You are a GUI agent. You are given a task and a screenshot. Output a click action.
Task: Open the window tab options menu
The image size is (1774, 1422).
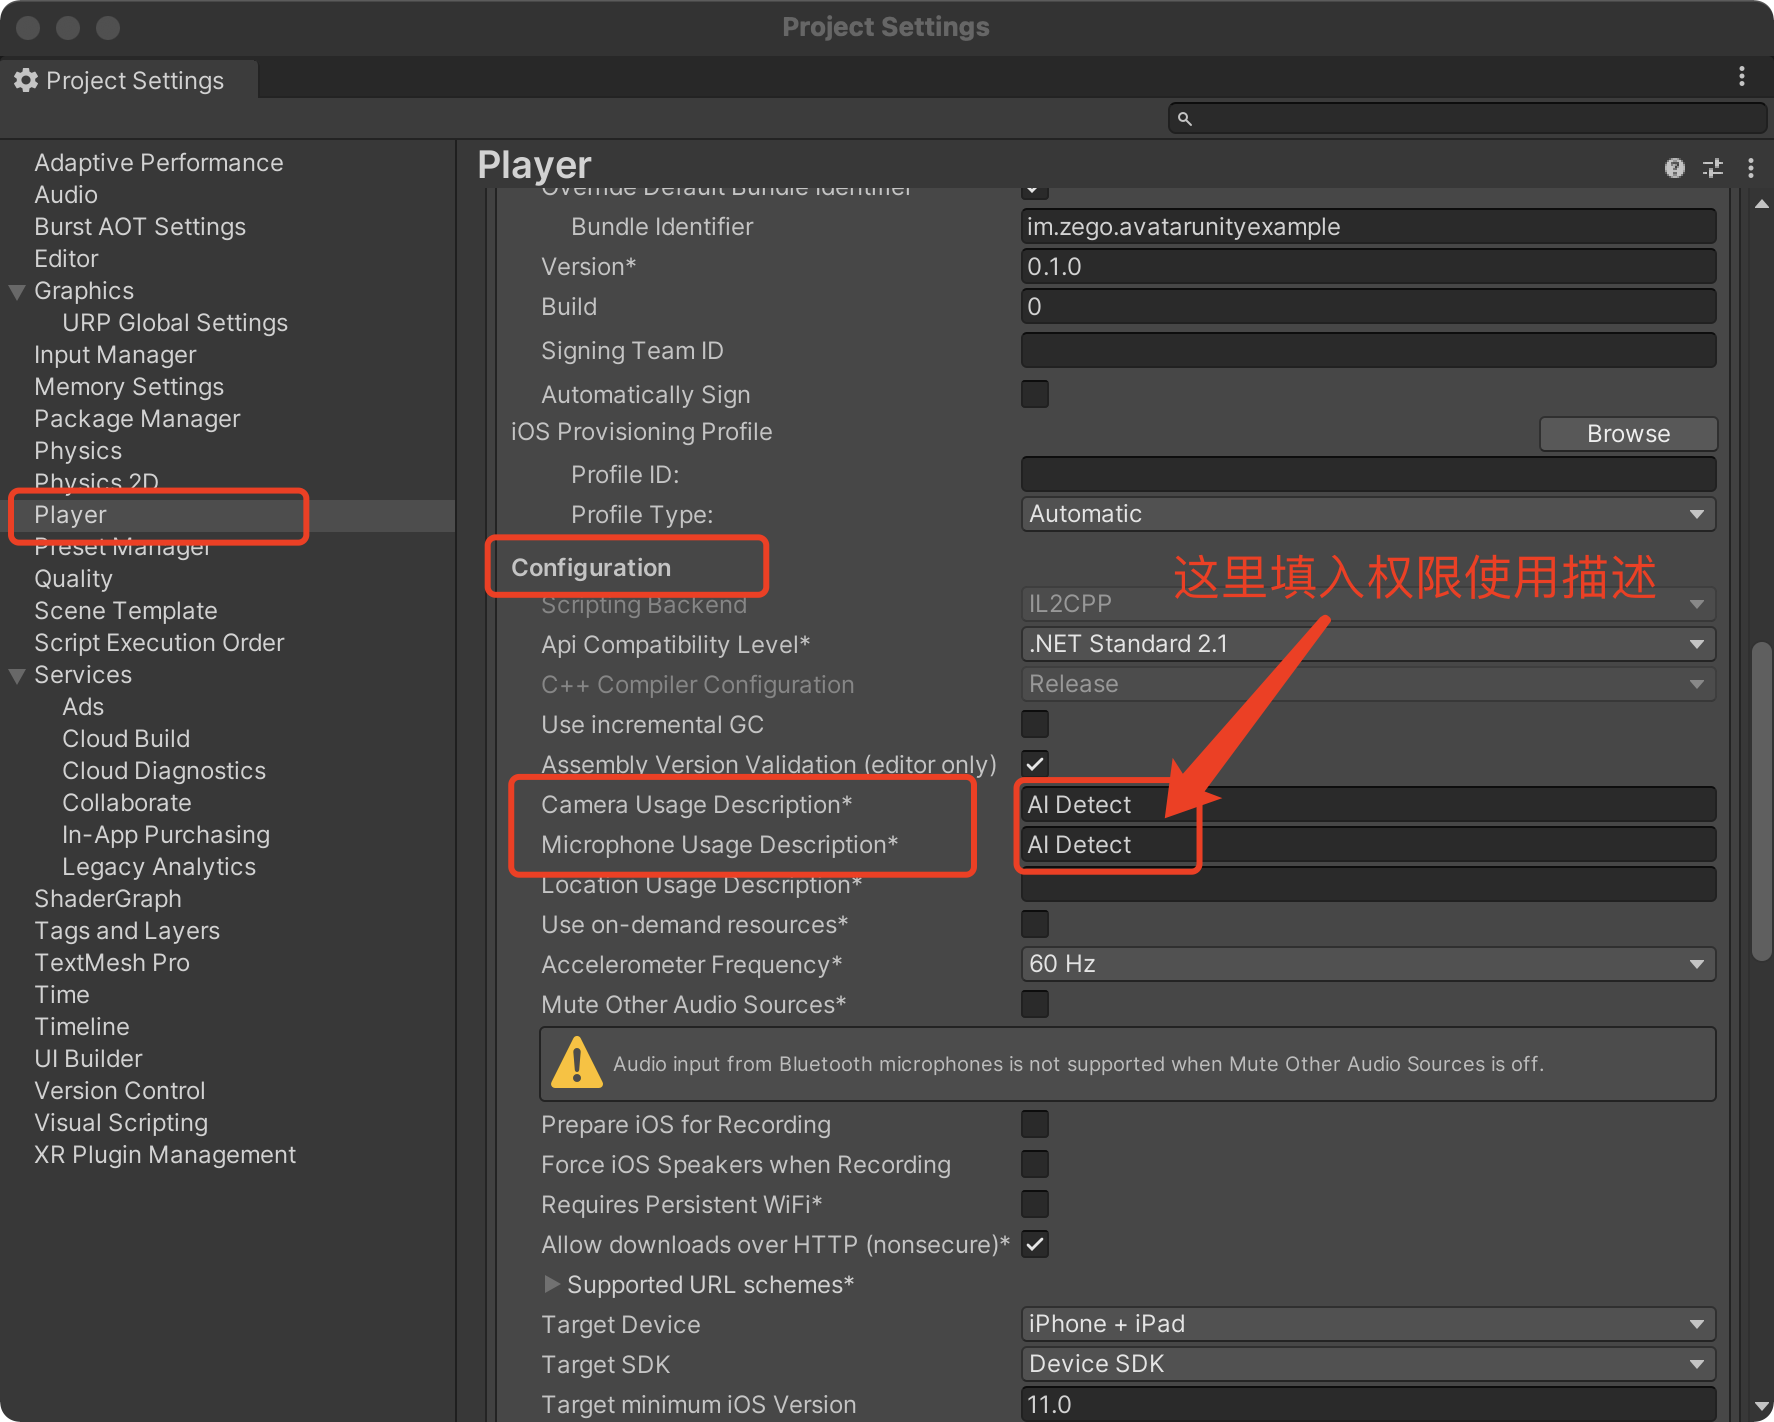[x=1741, y=77]
